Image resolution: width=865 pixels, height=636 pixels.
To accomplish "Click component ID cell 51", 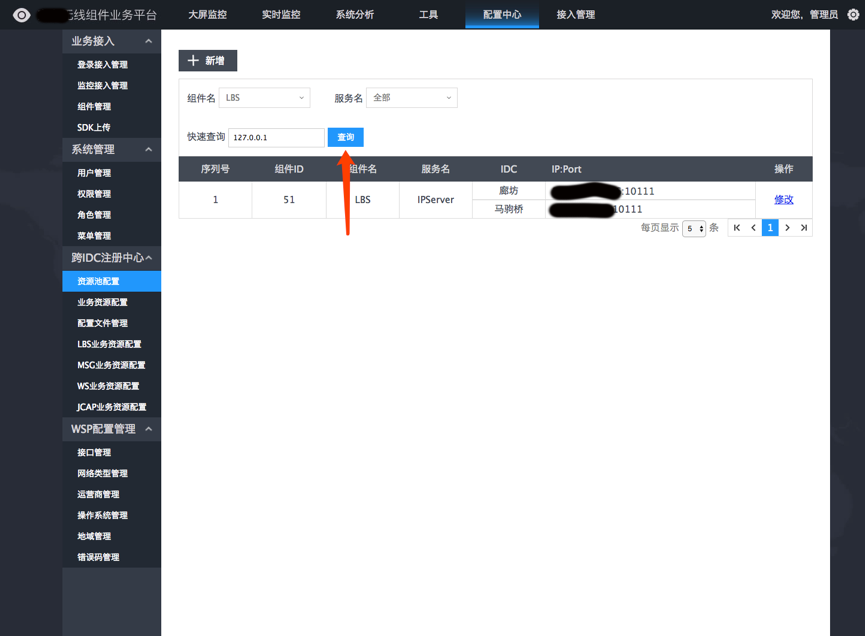I will pyautogui.click(x=289, y=200).
